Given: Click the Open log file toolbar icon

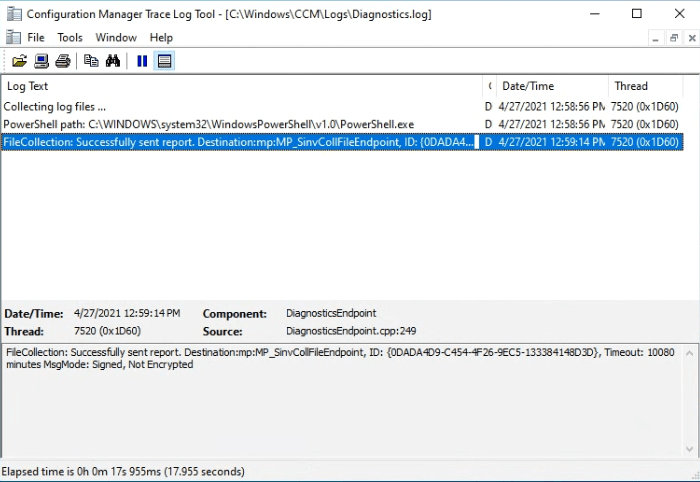Looking at the screenshot, I should click(19, 61).
